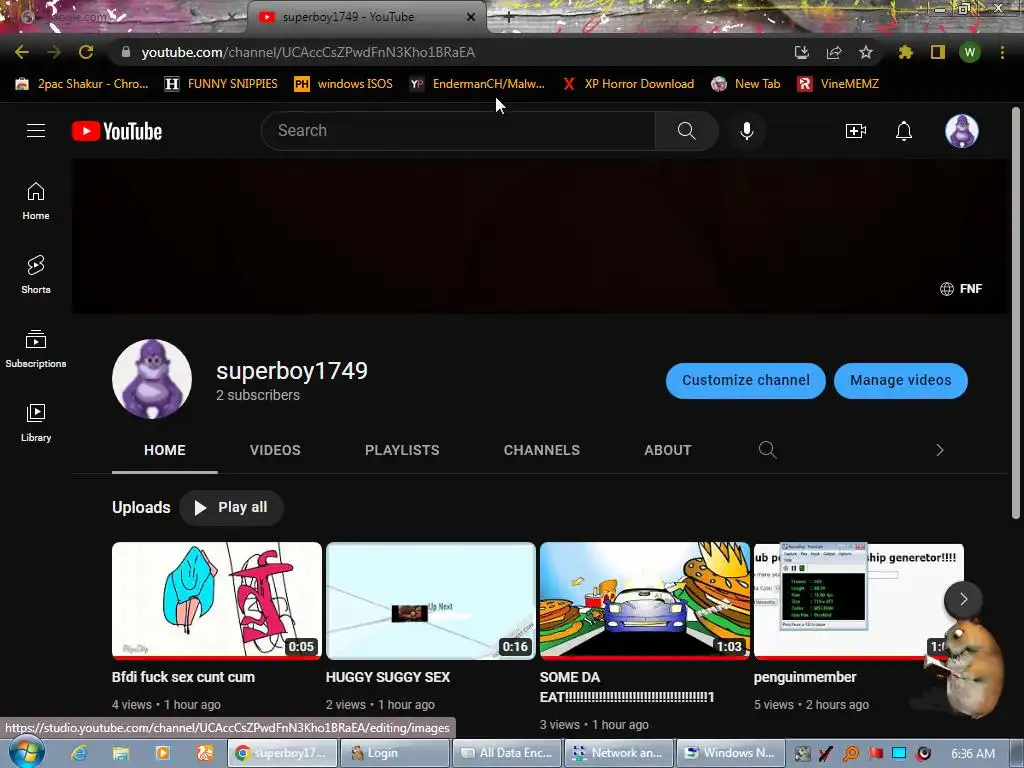Open Subscriptions in sidebar
The width and height of the screenshot is (1024, 768).
[x=36, y=349]
